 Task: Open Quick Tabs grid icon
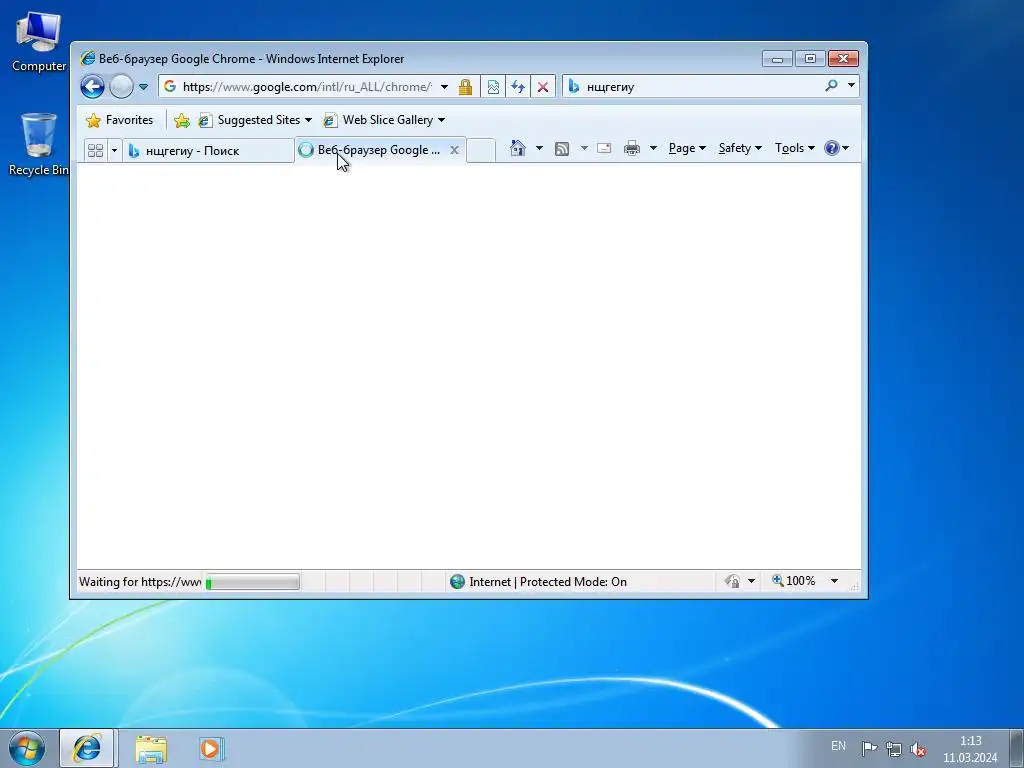[x=95, y=150]
